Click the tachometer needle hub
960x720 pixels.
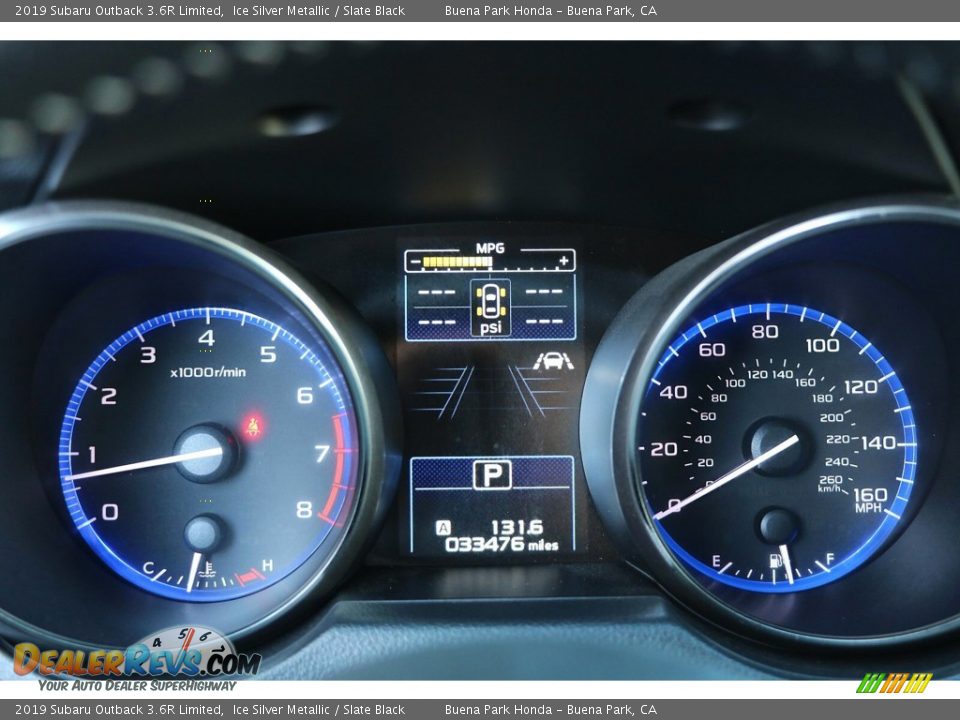(204, 454)
